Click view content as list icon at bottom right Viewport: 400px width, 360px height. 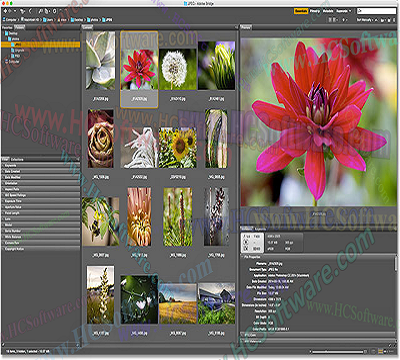(x=391, y=351)
